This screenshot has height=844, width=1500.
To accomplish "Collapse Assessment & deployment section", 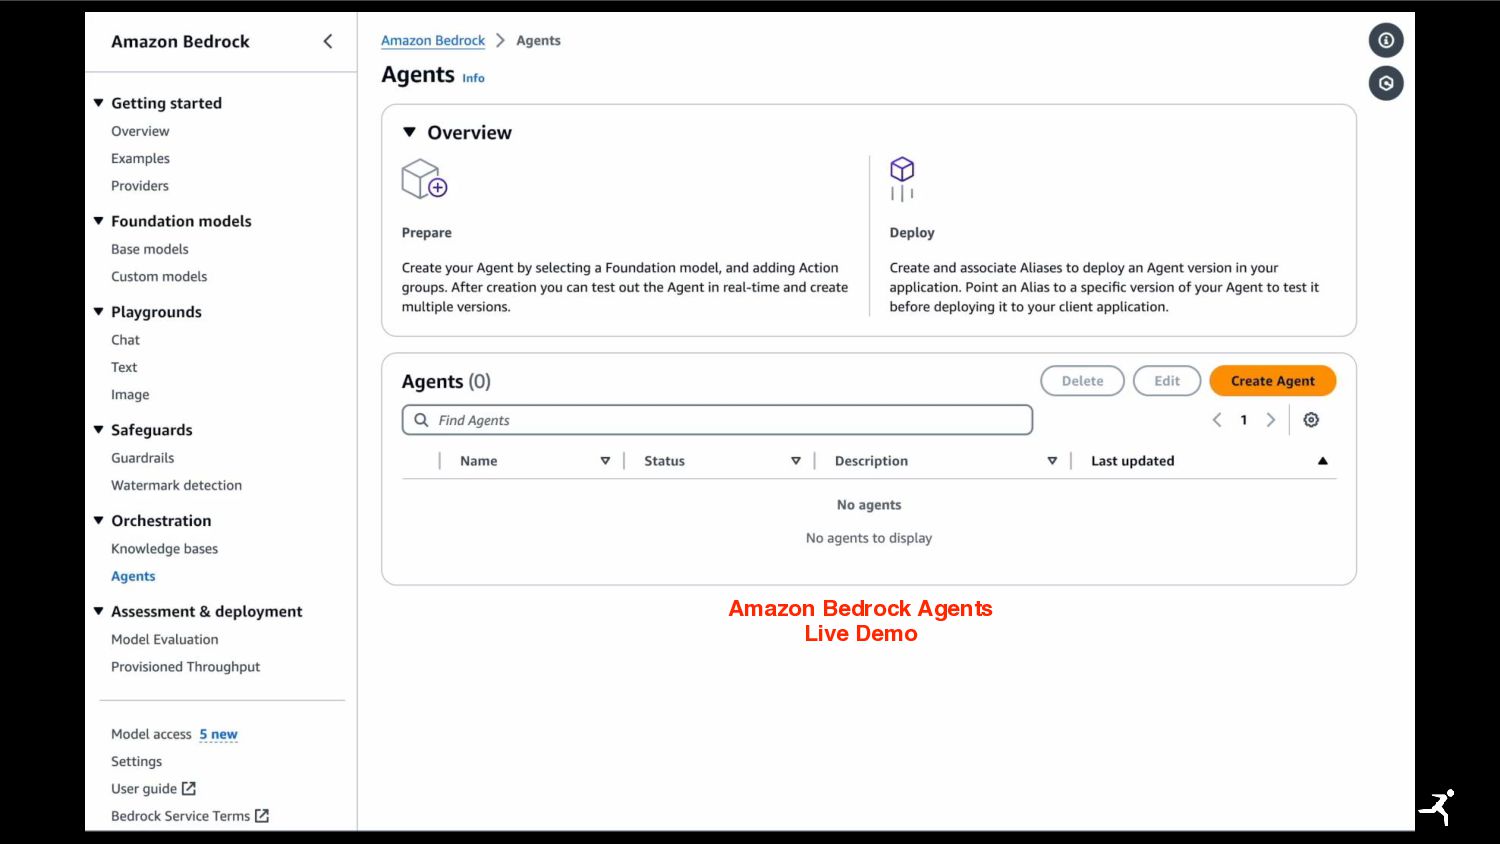I will (x=99, y=611).
